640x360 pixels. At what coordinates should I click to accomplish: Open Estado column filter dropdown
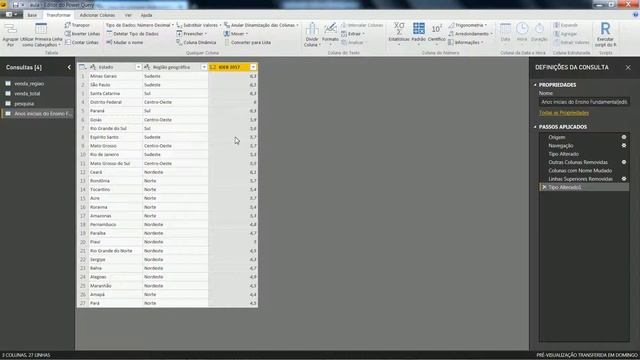138,67
